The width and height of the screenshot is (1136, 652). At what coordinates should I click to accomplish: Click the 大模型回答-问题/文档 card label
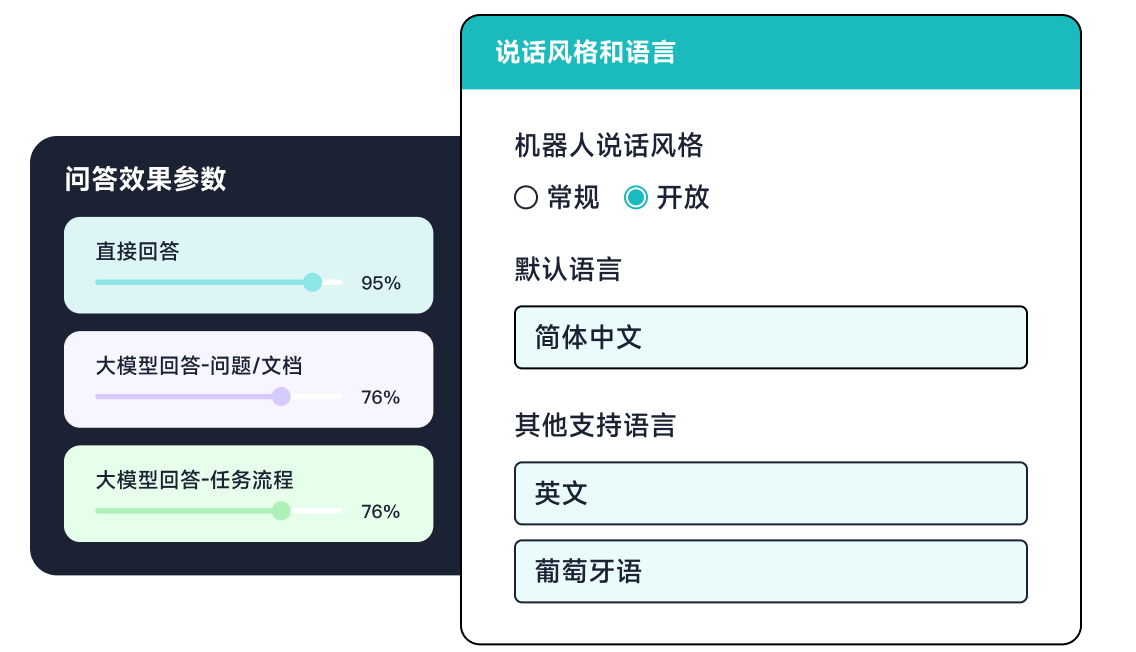[199, 366]
